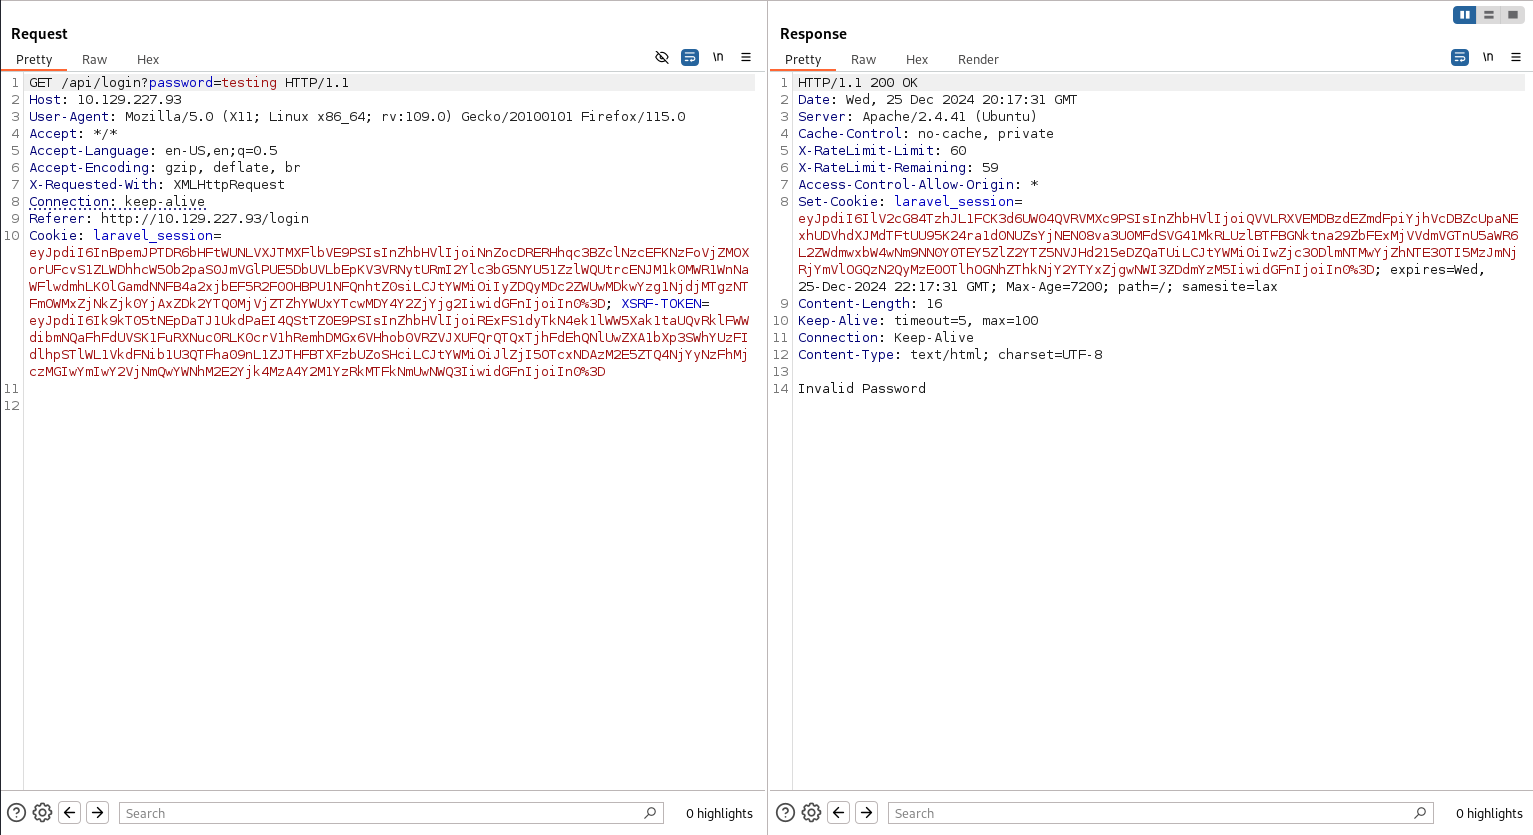Go to previous match in Response
The image size is (1533, 835).
point(839,813)
